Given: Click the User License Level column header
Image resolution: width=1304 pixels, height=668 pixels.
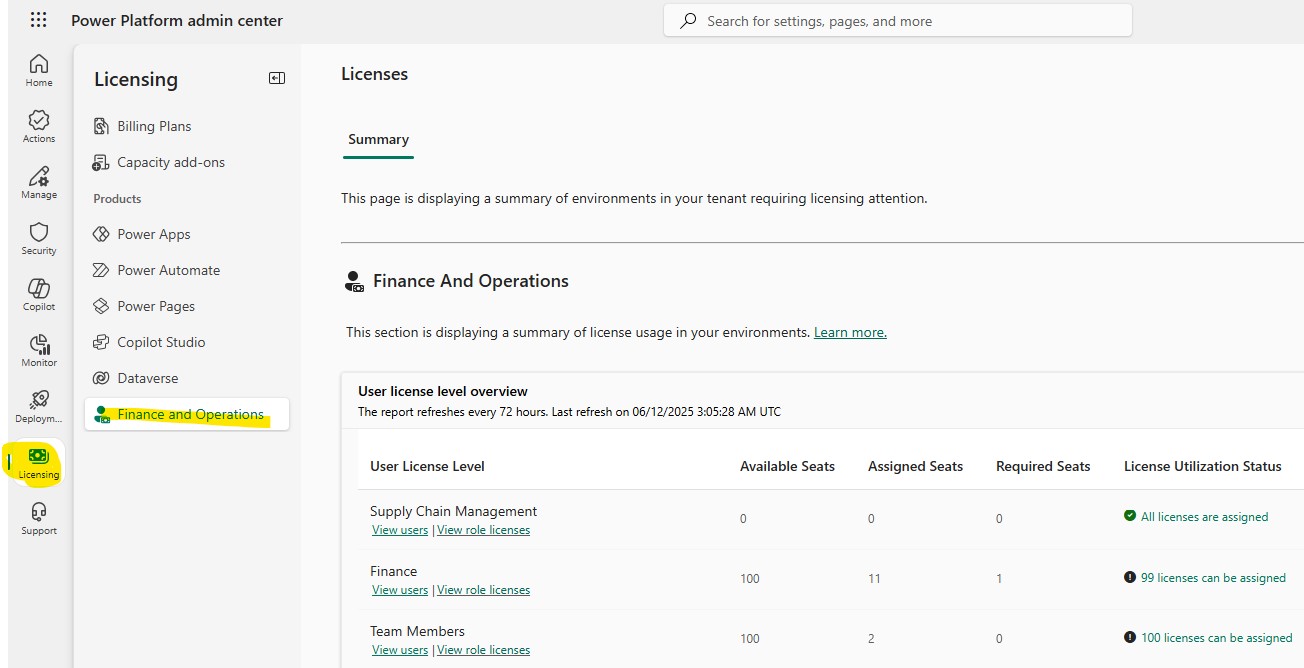Looking at the screenshot, I should pyautogui.click(x=427, y=466).
